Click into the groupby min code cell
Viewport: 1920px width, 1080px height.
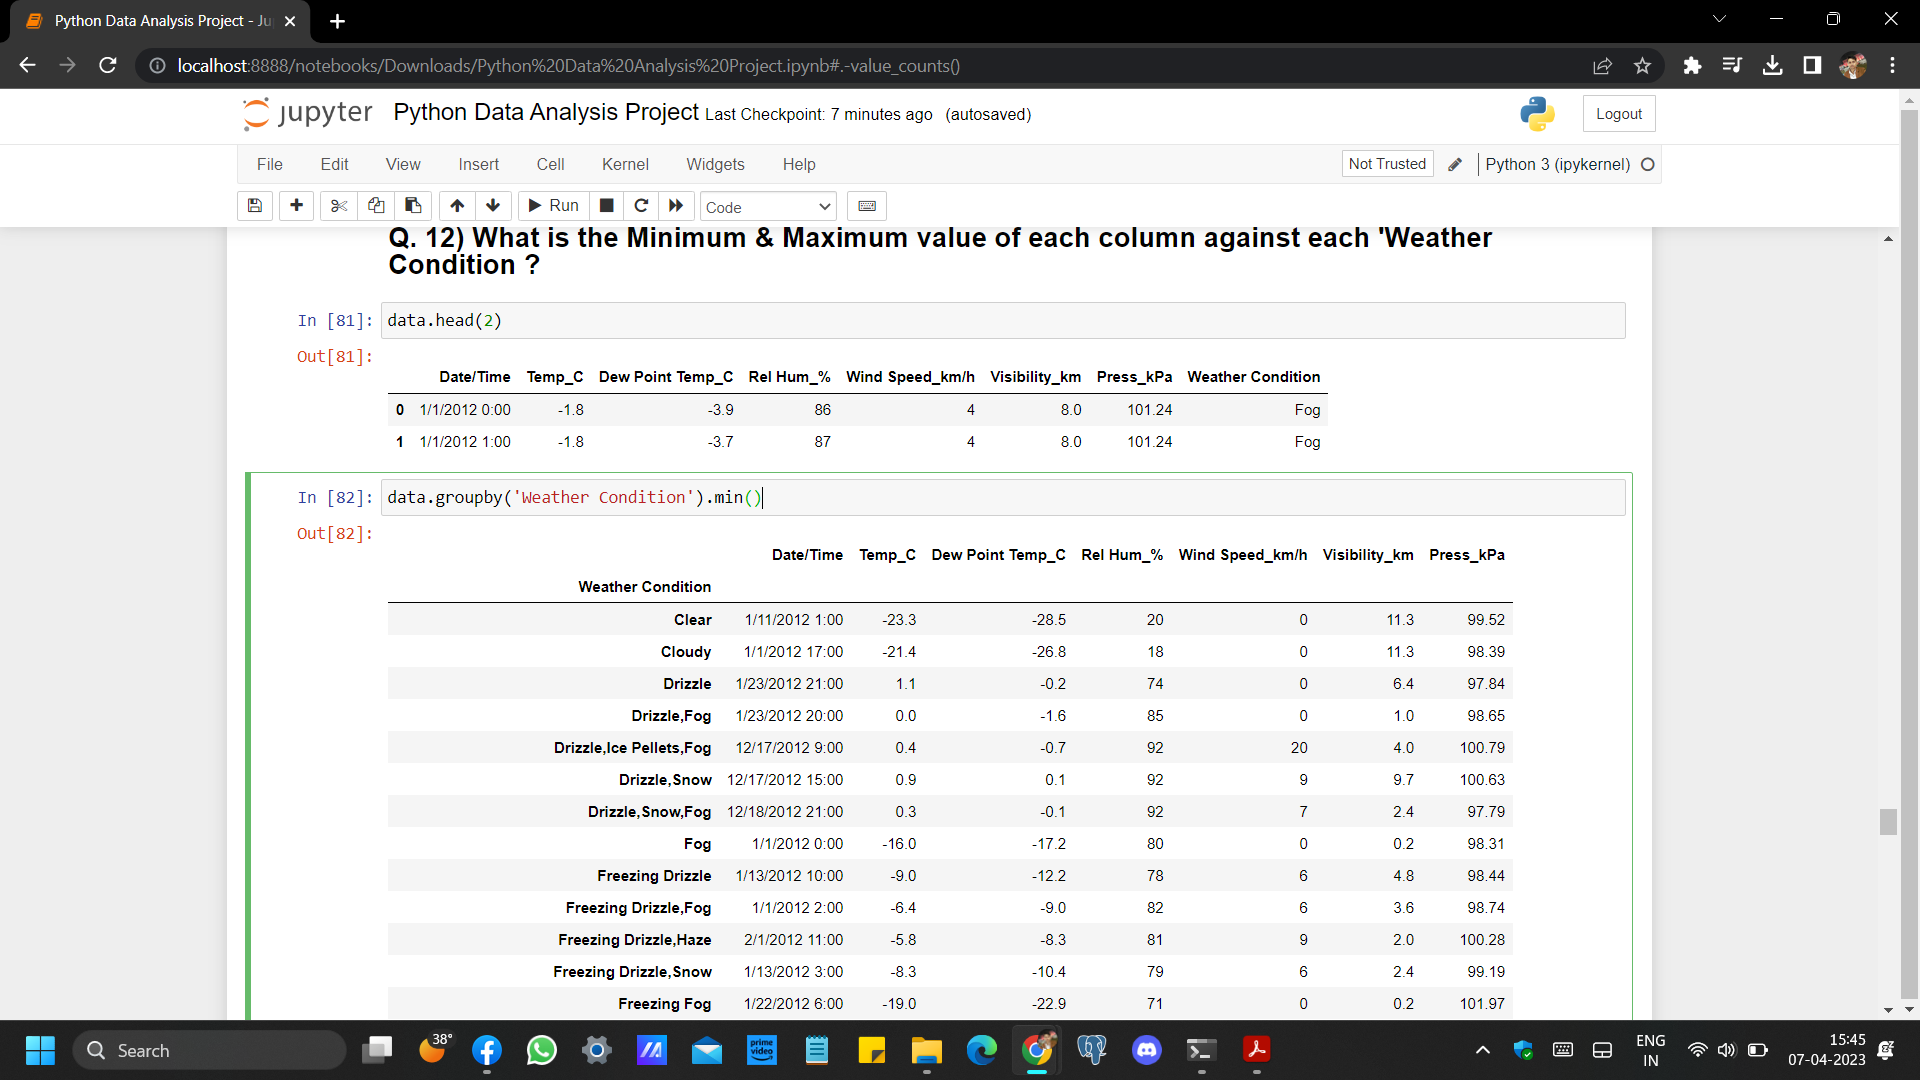[1000, 498]
